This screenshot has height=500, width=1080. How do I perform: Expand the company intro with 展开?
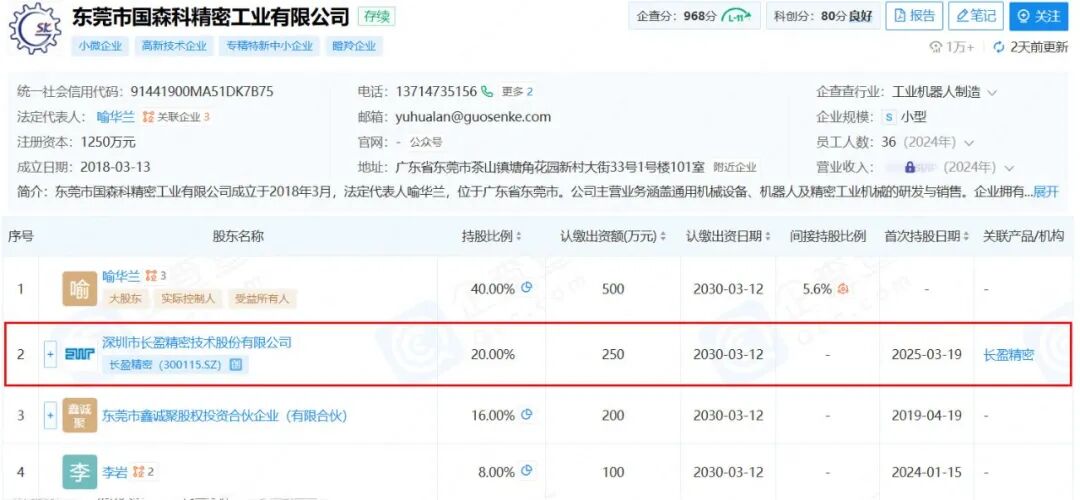pyautogui.click(x=1045, y=191)
